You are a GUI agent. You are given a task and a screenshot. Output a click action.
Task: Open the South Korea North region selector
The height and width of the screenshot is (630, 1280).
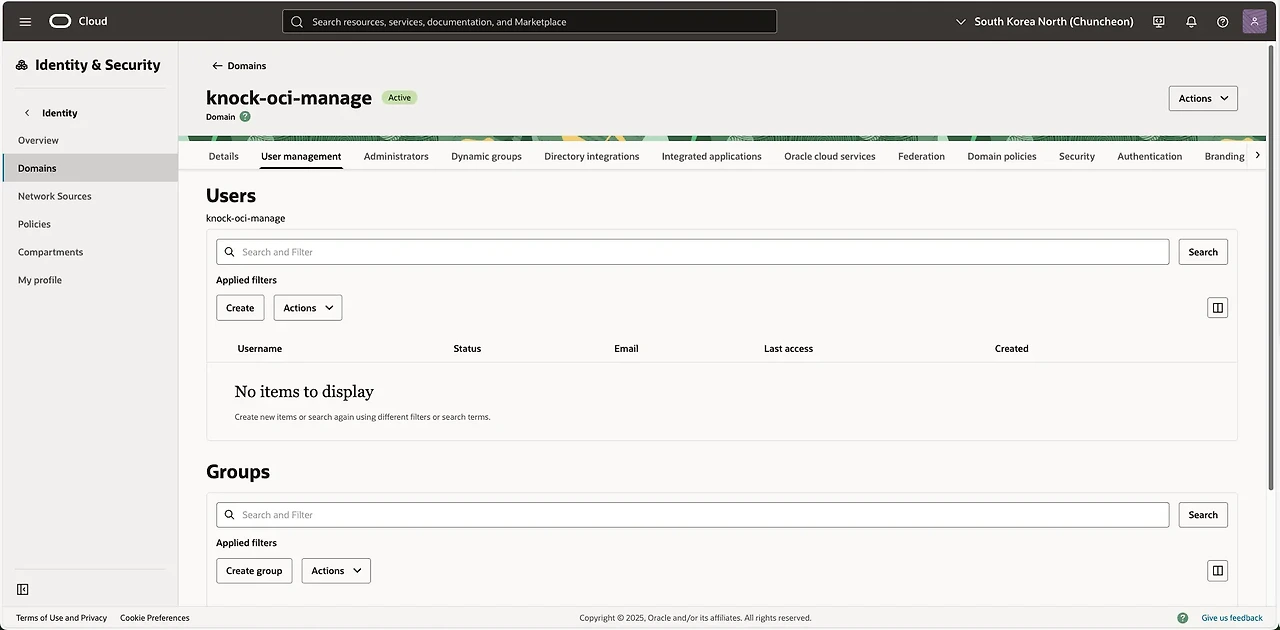pyautogui.click(x=1045, y=21)
